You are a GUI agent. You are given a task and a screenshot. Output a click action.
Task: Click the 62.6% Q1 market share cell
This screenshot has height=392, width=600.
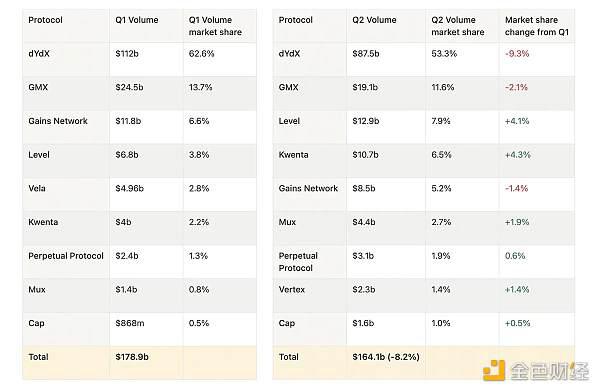(x=201, y=54)
